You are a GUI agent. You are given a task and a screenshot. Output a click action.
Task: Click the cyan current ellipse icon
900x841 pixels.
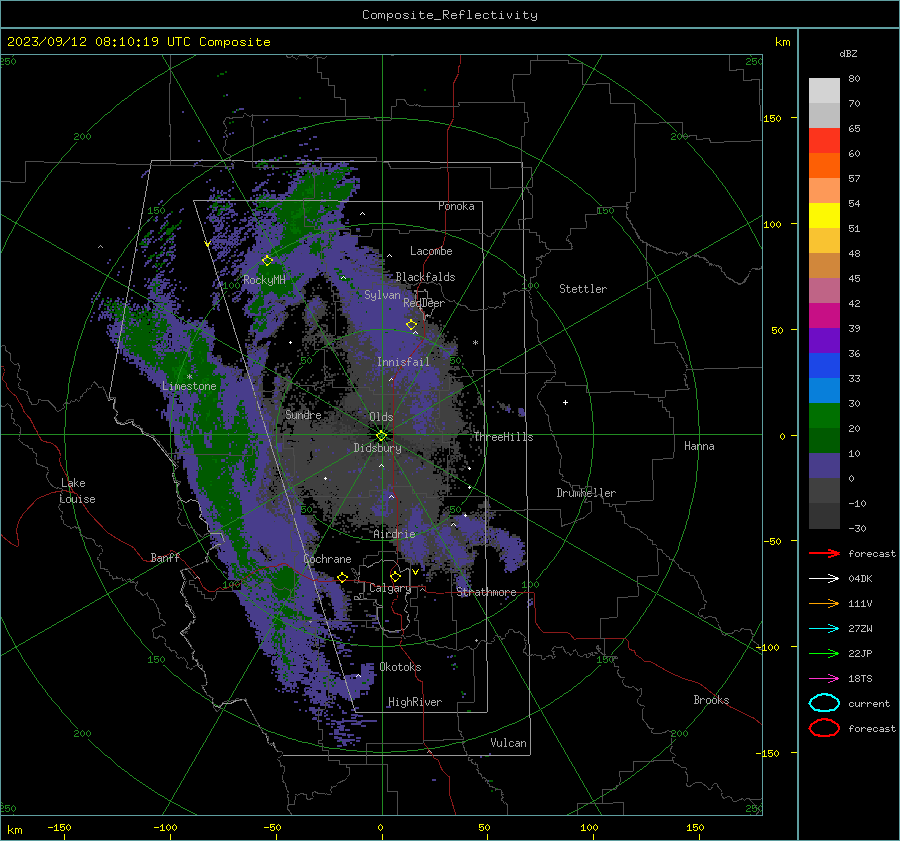824,703
